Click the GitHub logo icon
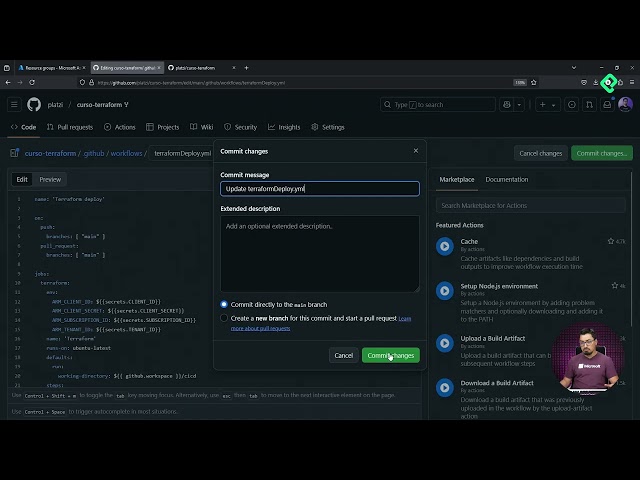The width and height of the screenshot is (640, 480). 34,104
